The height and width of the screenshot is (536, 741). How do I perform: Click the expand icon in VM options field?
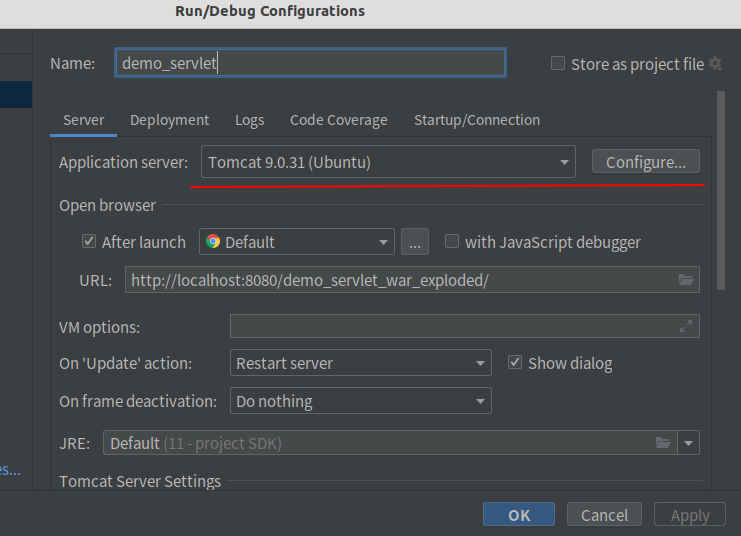tap(686, 326)
